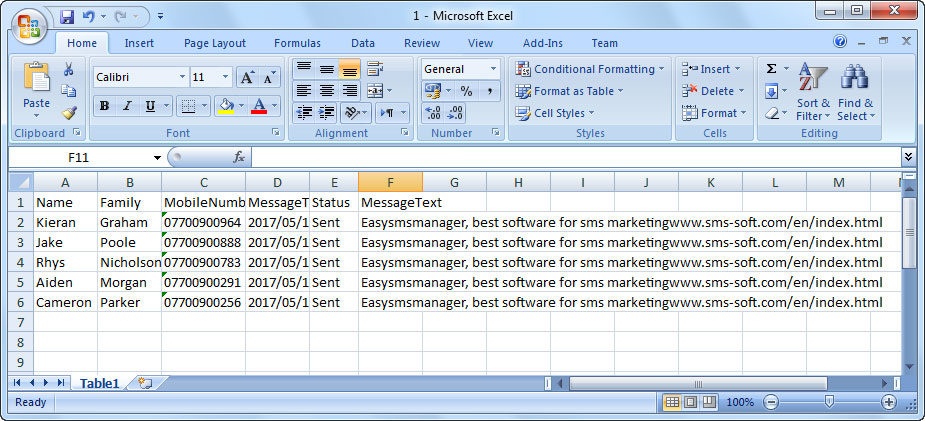Image resolution: width=925 pixels, height=421 pixels.
Task: Toggle Italic formatting
Action: pos(127,106)
